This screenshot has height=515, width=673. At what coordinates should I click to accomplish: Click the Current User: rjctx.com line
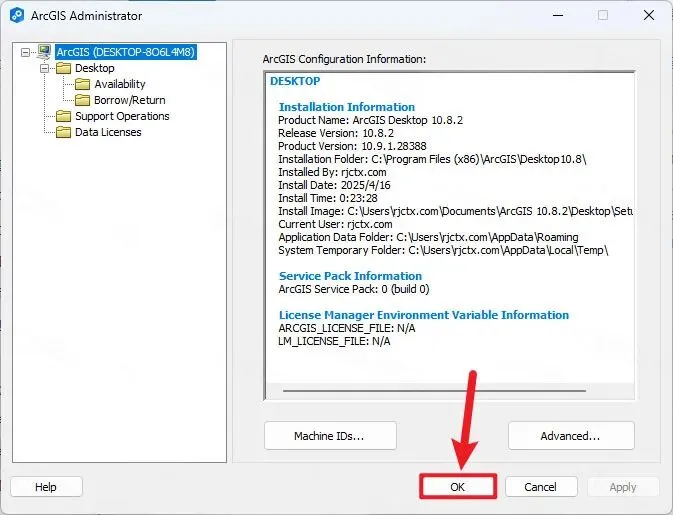click(335, 224)
